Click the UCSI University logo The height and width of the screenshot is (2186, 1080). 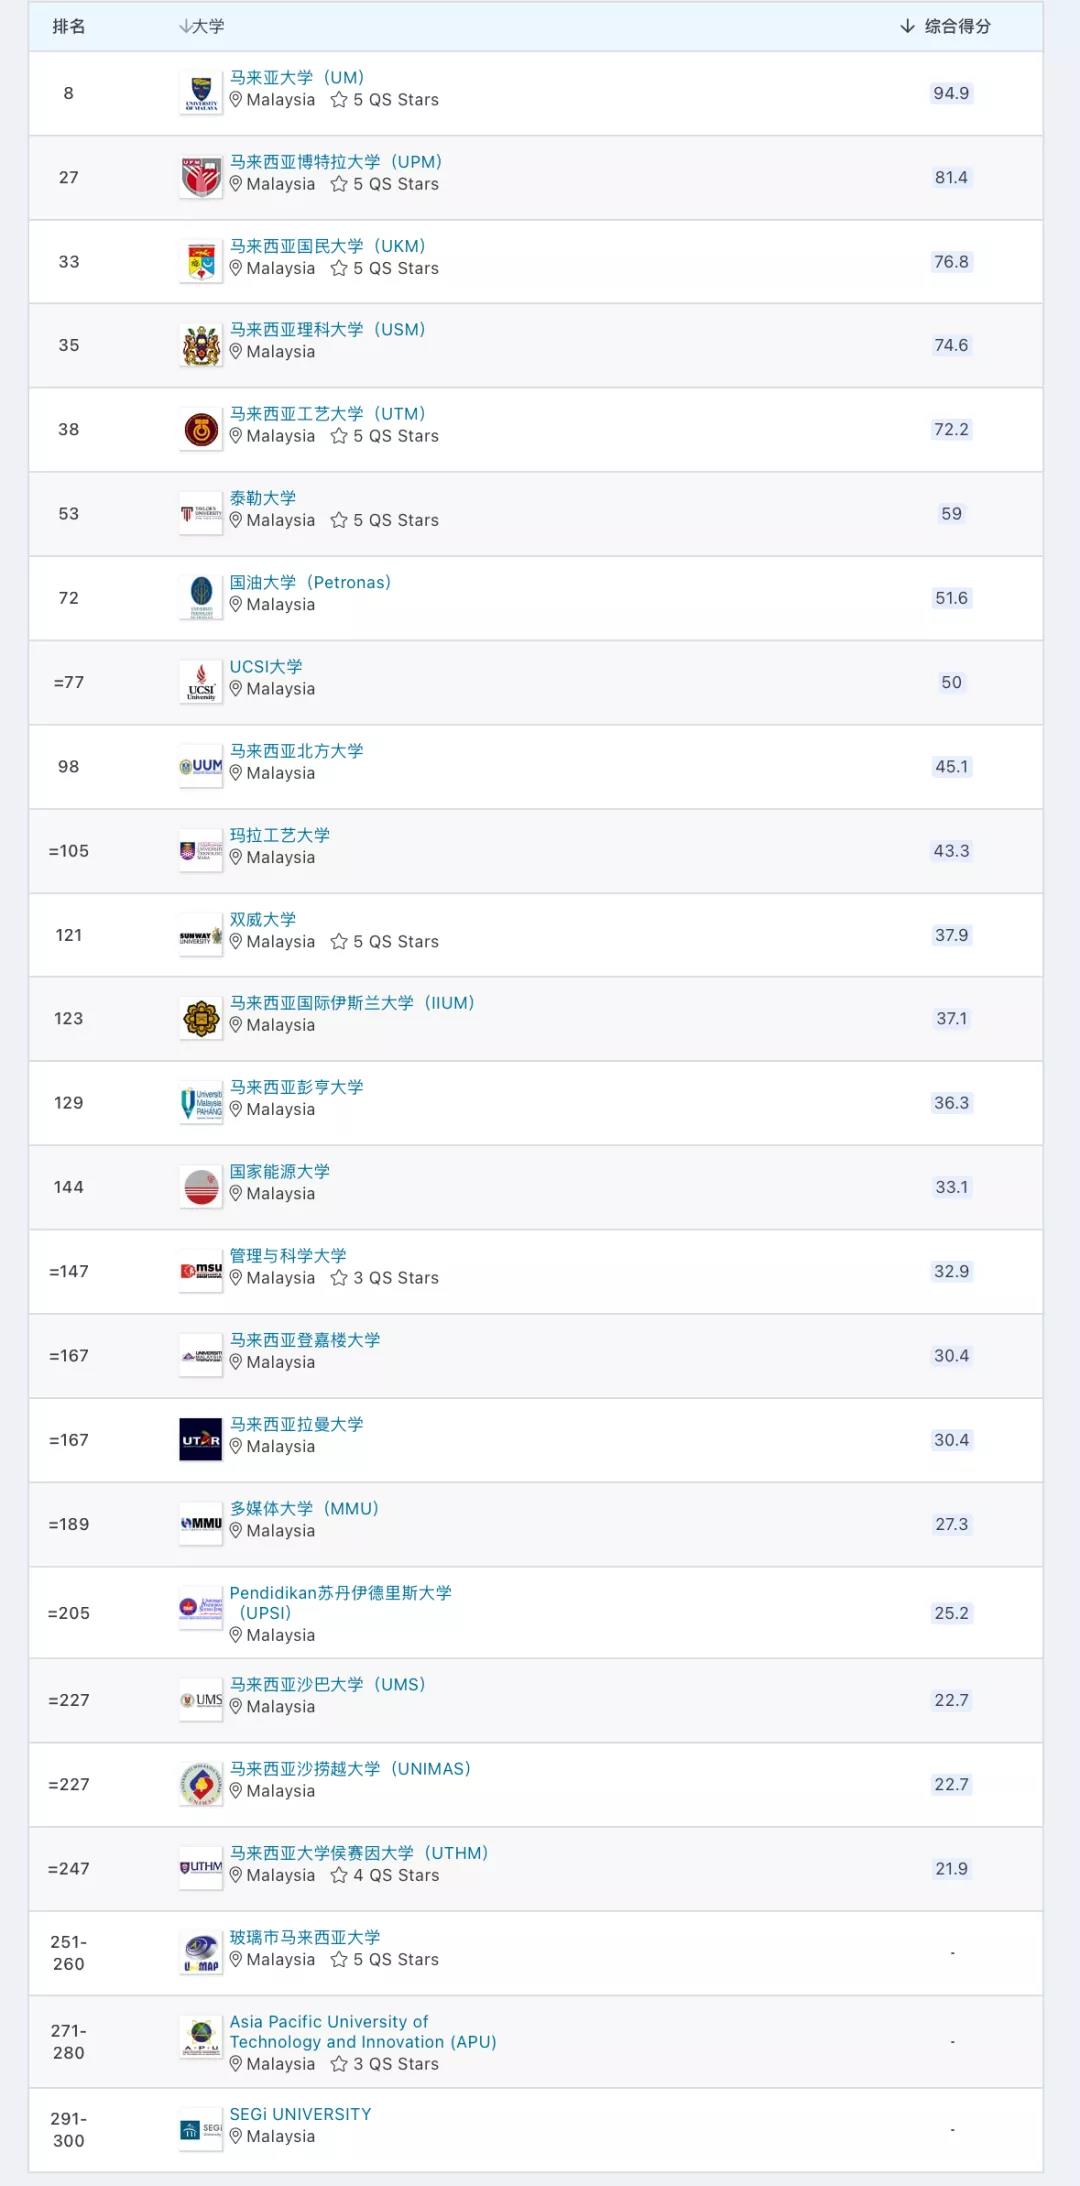coord(201,682)
